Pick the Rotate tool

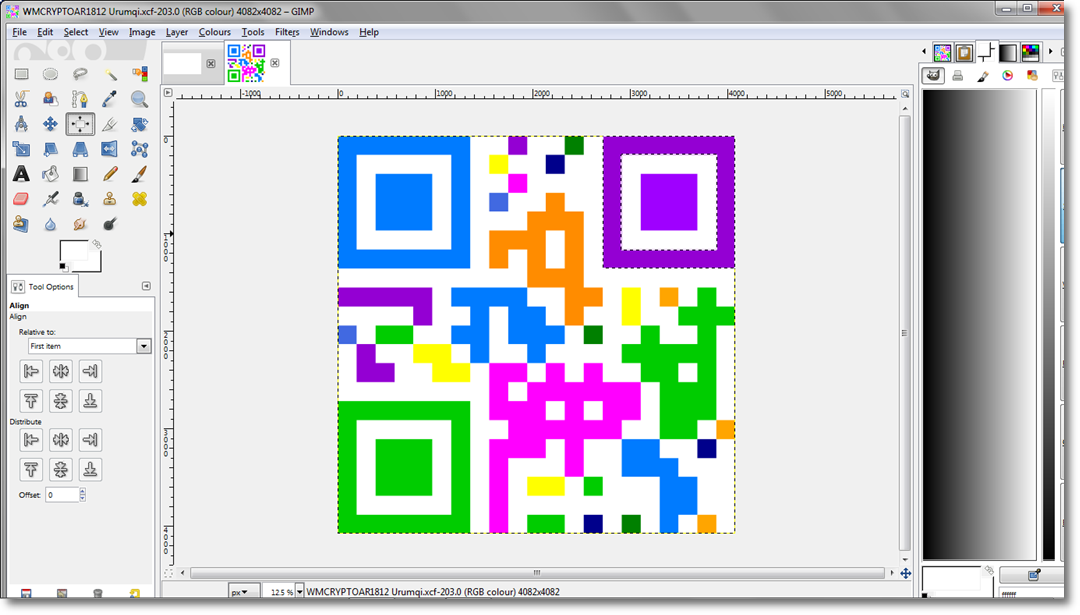pos(139,124)
